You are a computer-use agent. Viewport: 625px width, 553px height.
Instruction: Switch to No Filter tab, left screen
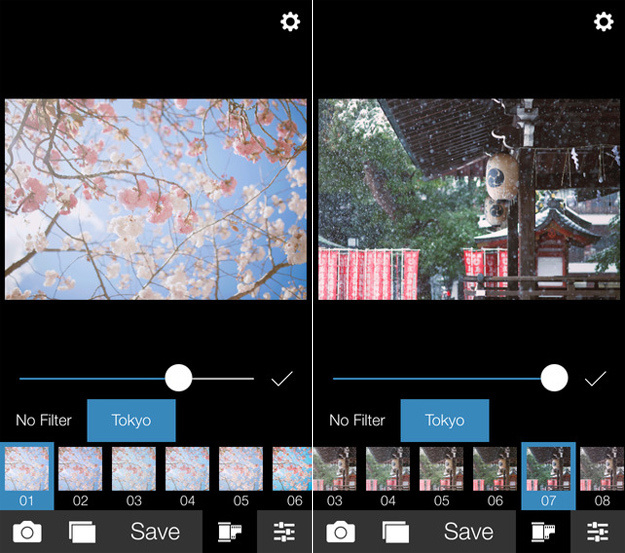click(43, 420)
